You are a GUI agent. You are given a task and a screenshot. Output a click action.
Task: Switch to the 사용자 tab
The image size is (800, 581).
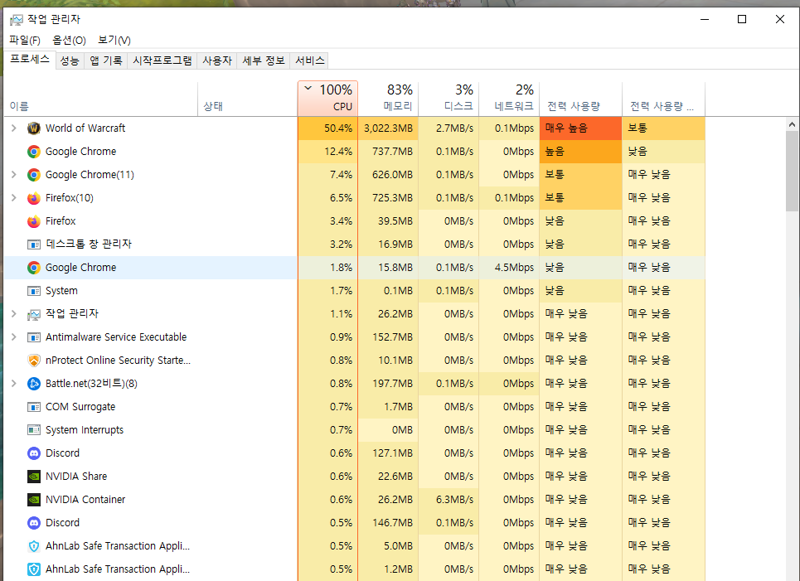pyautogui.click(x=217, y=61)
